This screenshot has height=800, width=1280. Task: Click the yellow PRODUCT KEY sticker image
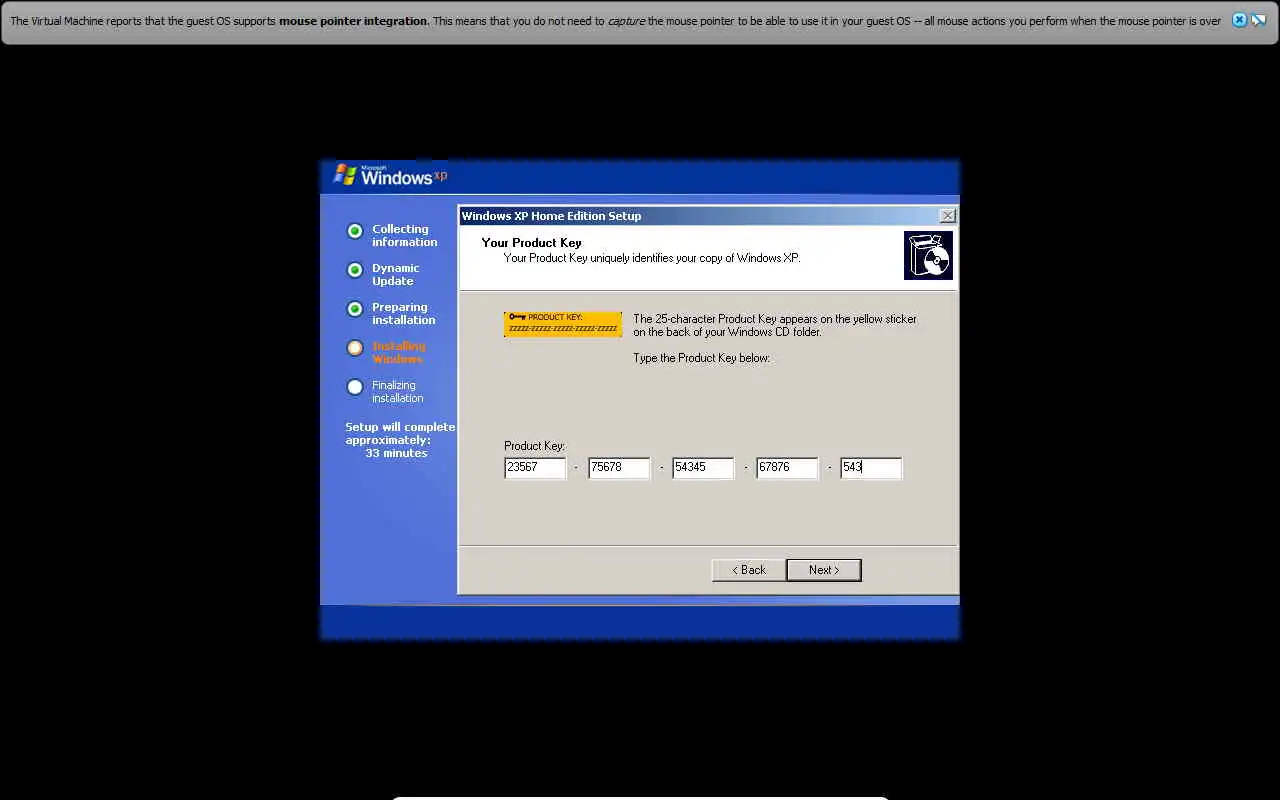[x=563, y=324]
